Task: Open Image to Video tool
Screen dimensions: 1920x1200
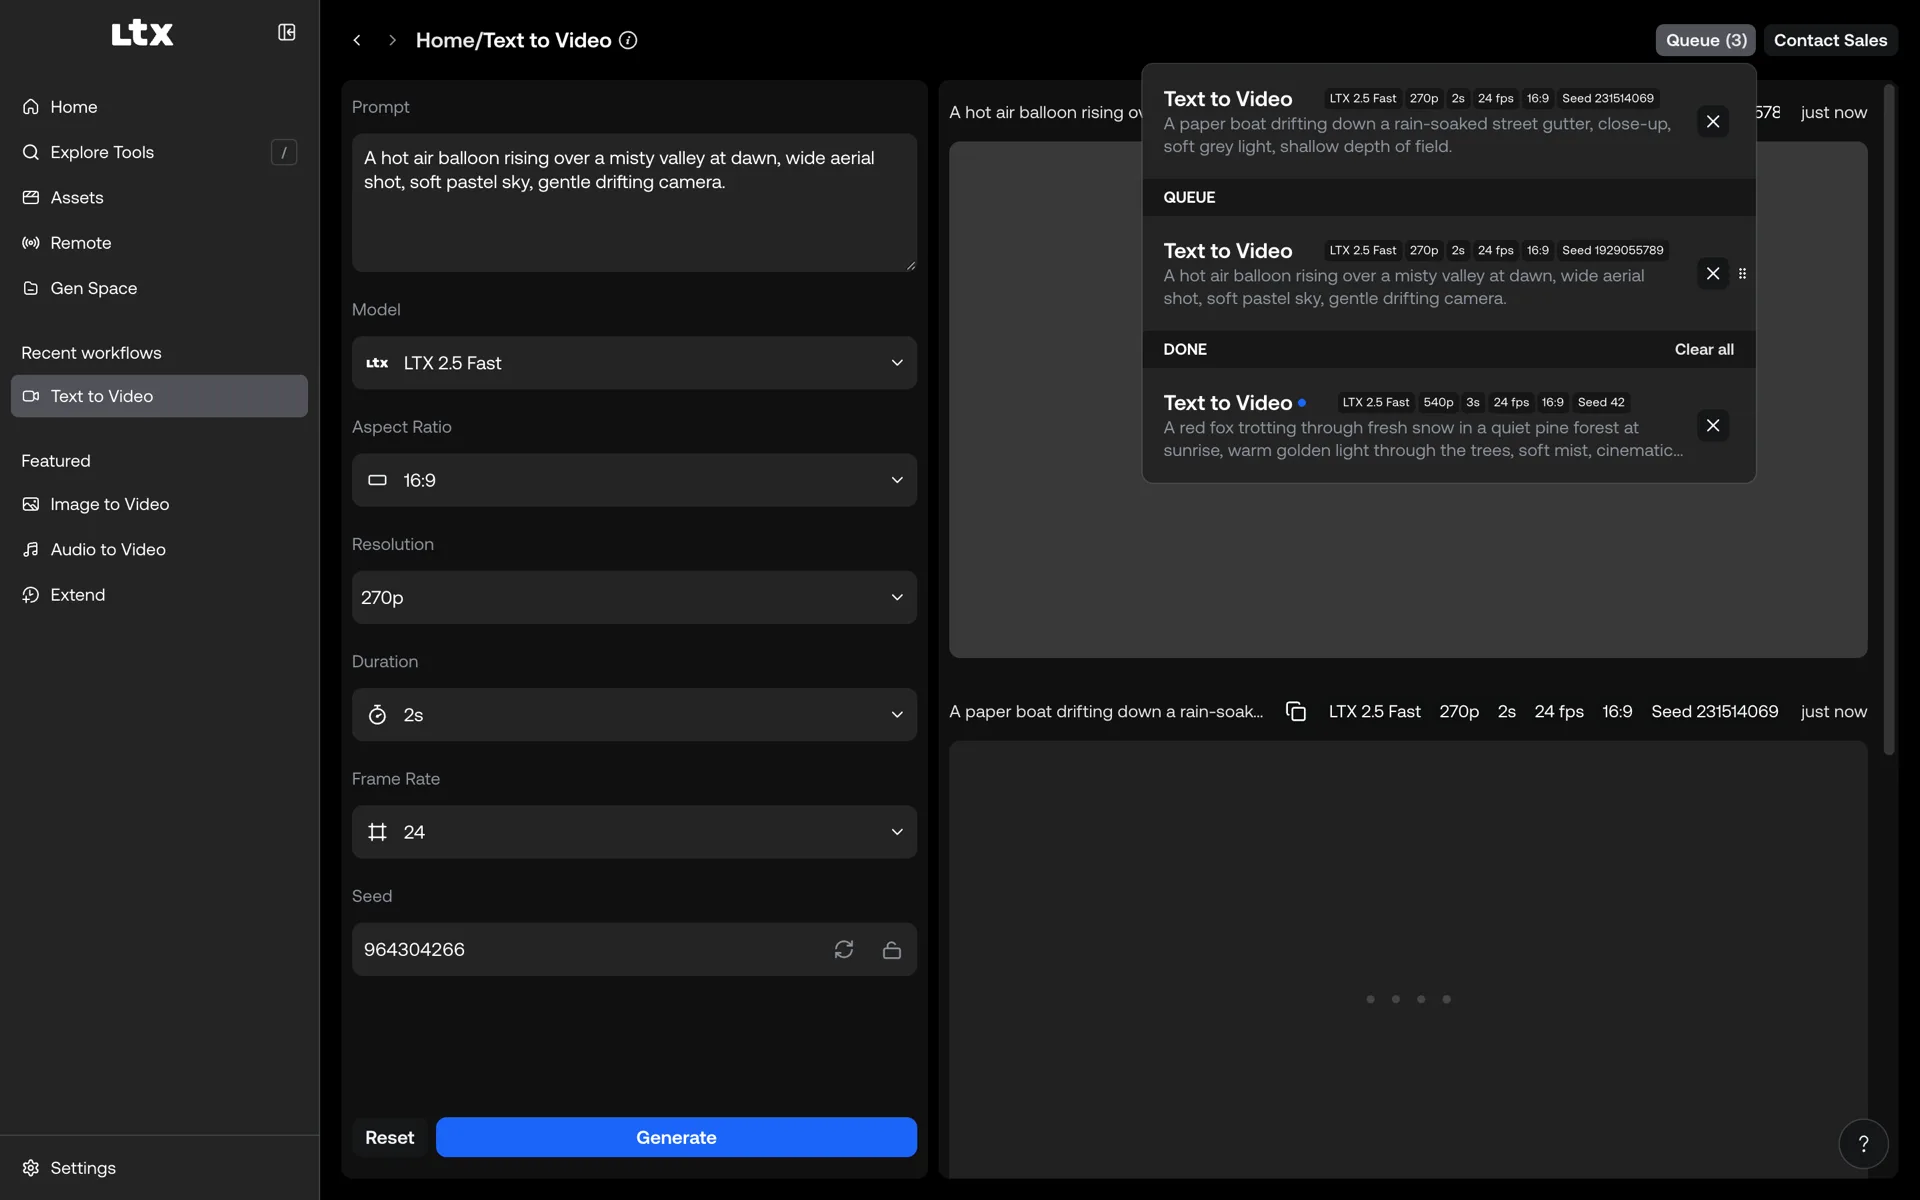Action: (160, 504)
